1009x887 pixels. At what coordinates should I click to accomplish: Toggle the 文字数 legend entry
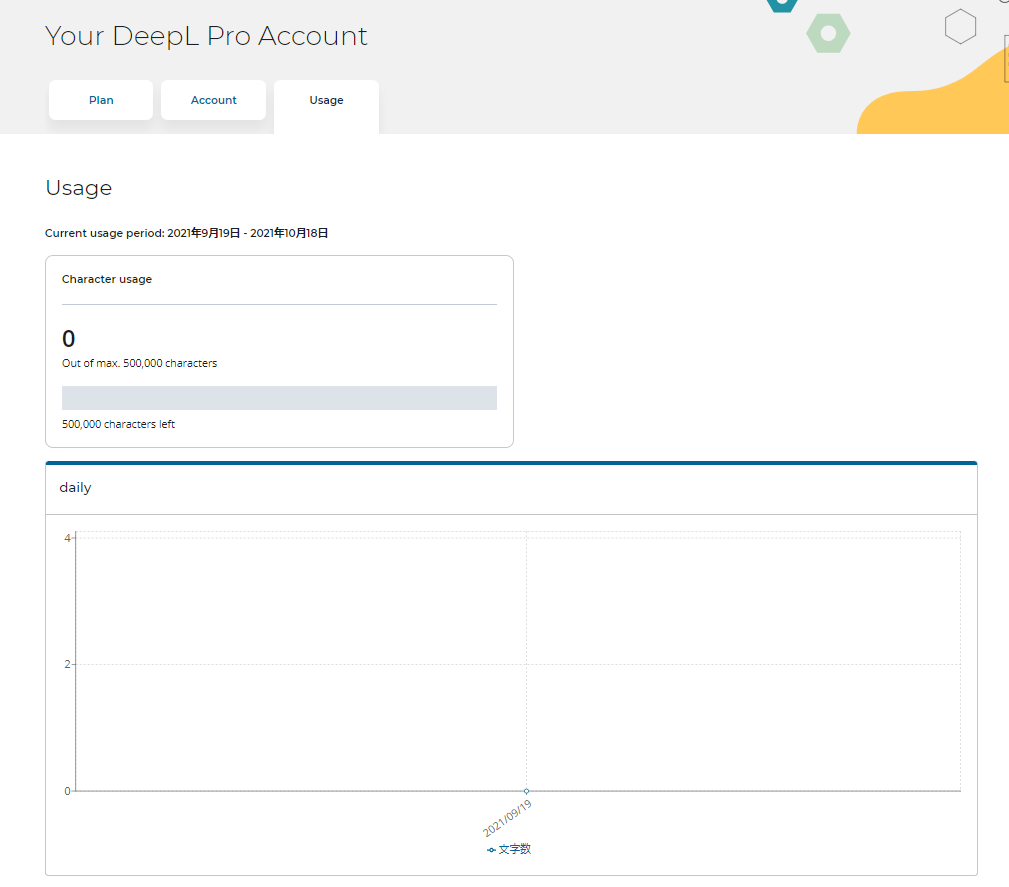point(509,850)
